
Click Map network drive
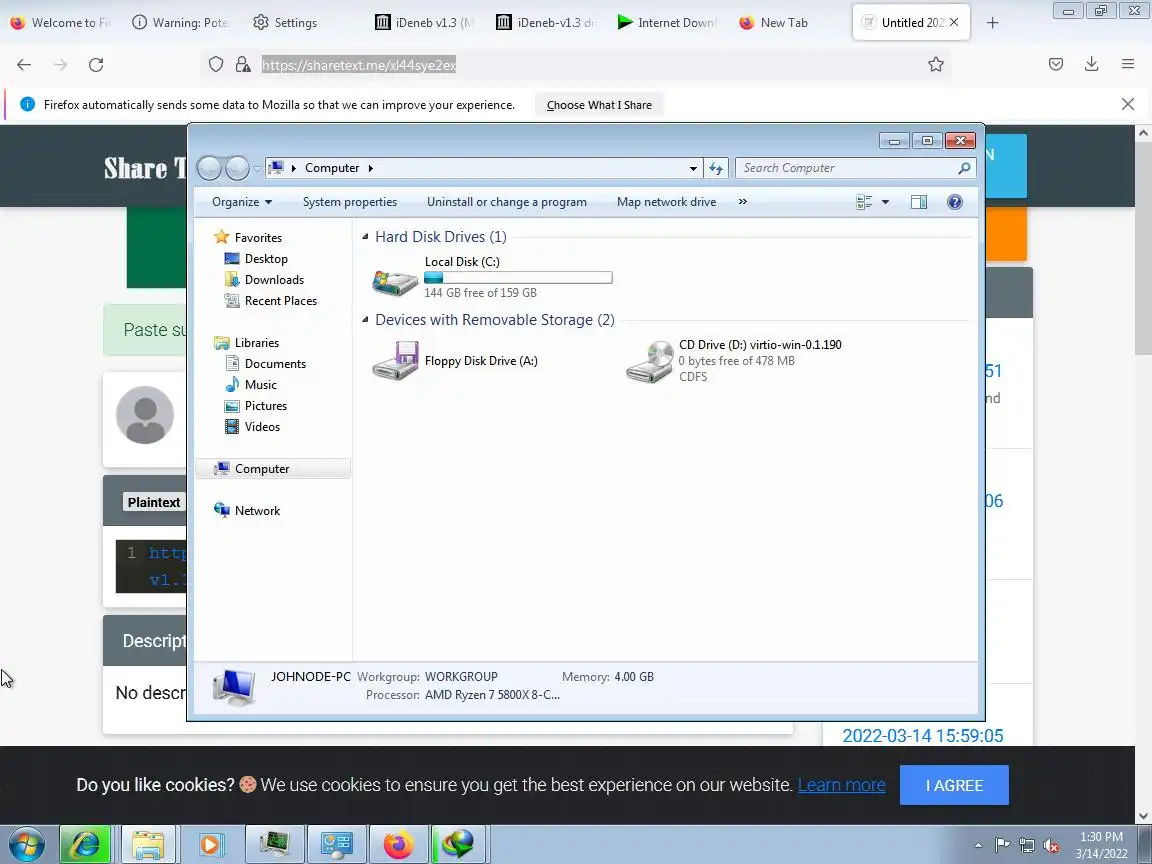tap(666, 202)
